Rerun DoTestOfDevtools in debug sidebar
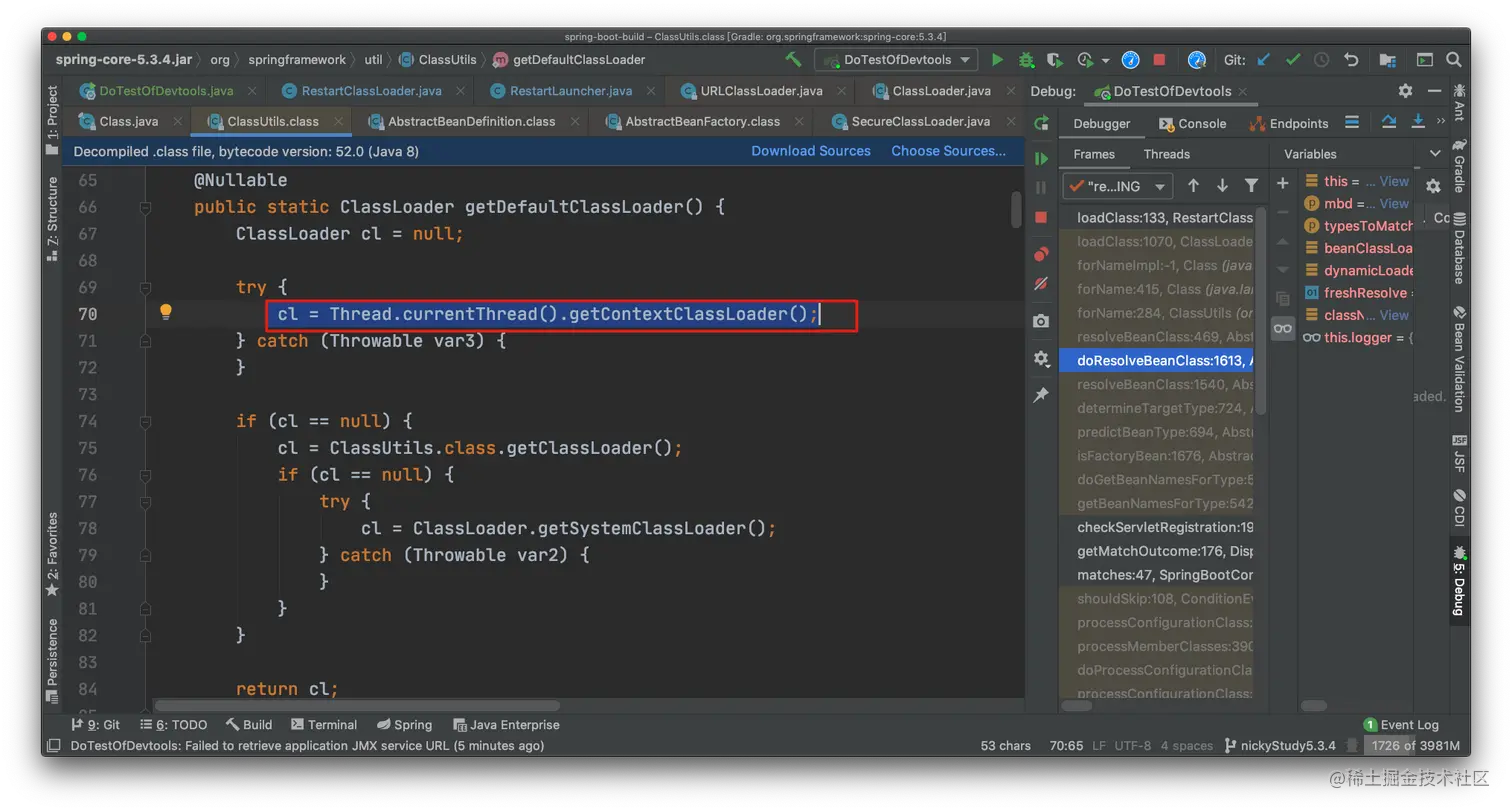The image size is (1512, 811). (1041, 124)
